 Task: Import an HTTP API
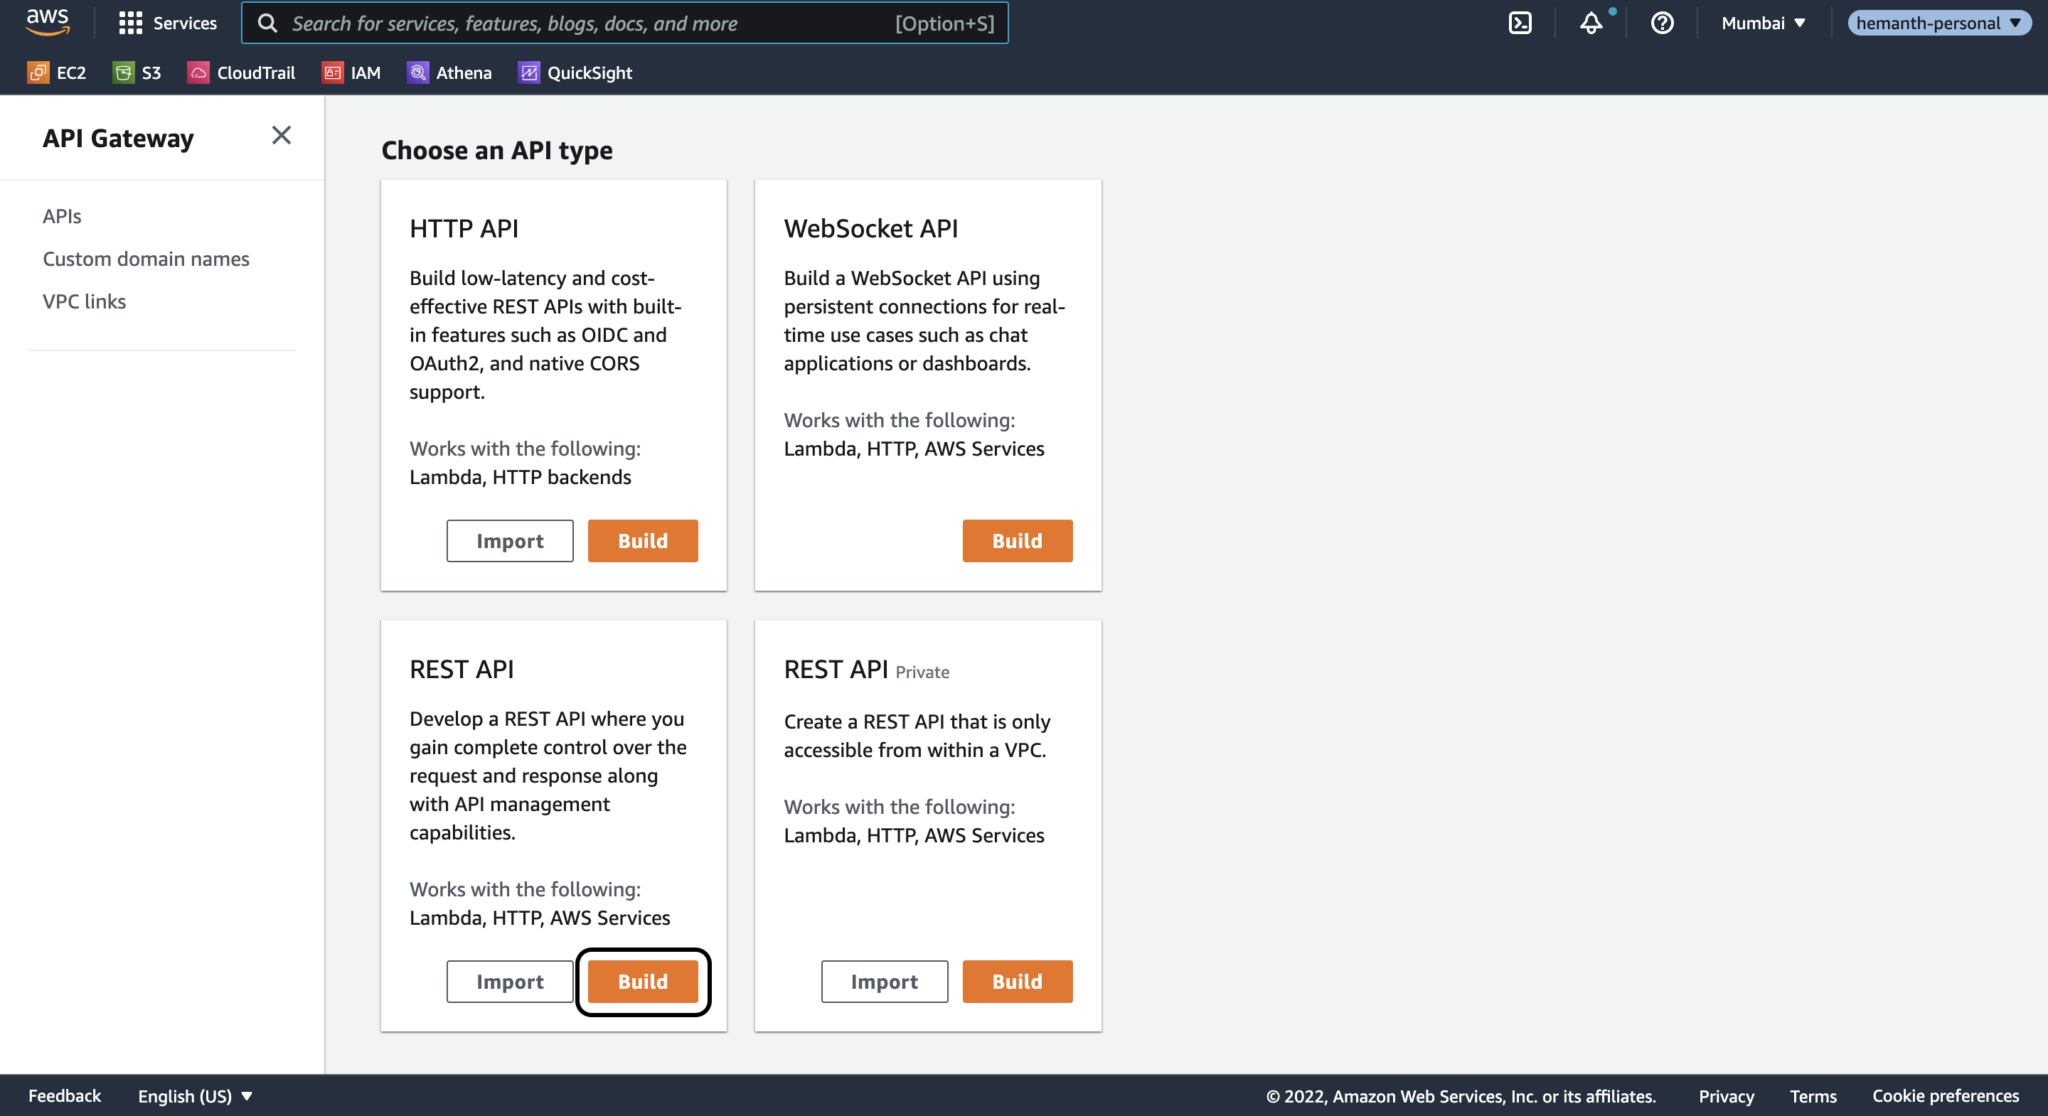509,540
